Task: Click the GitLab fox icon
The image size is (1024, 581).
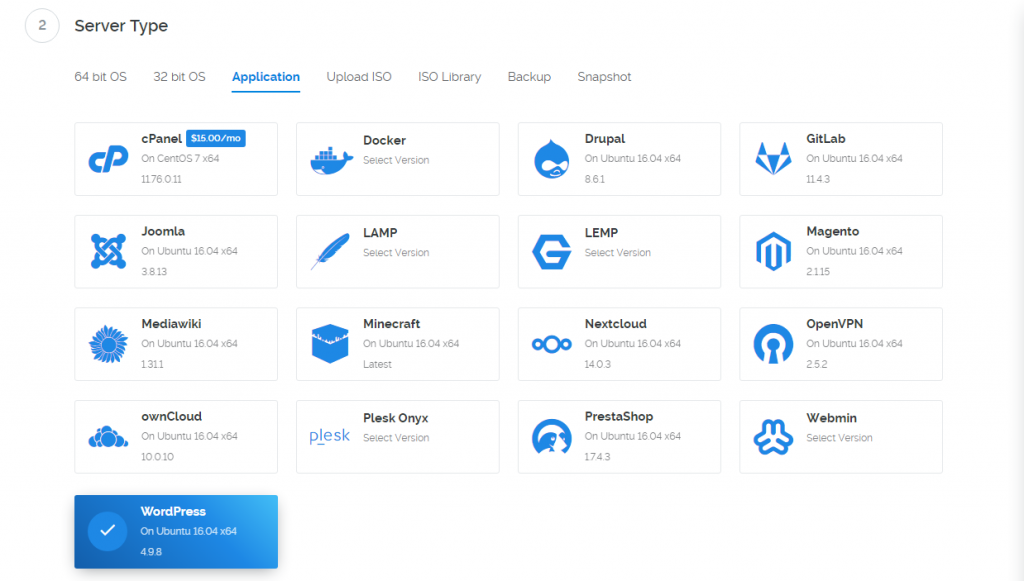Action: click(x=773, y=159)
